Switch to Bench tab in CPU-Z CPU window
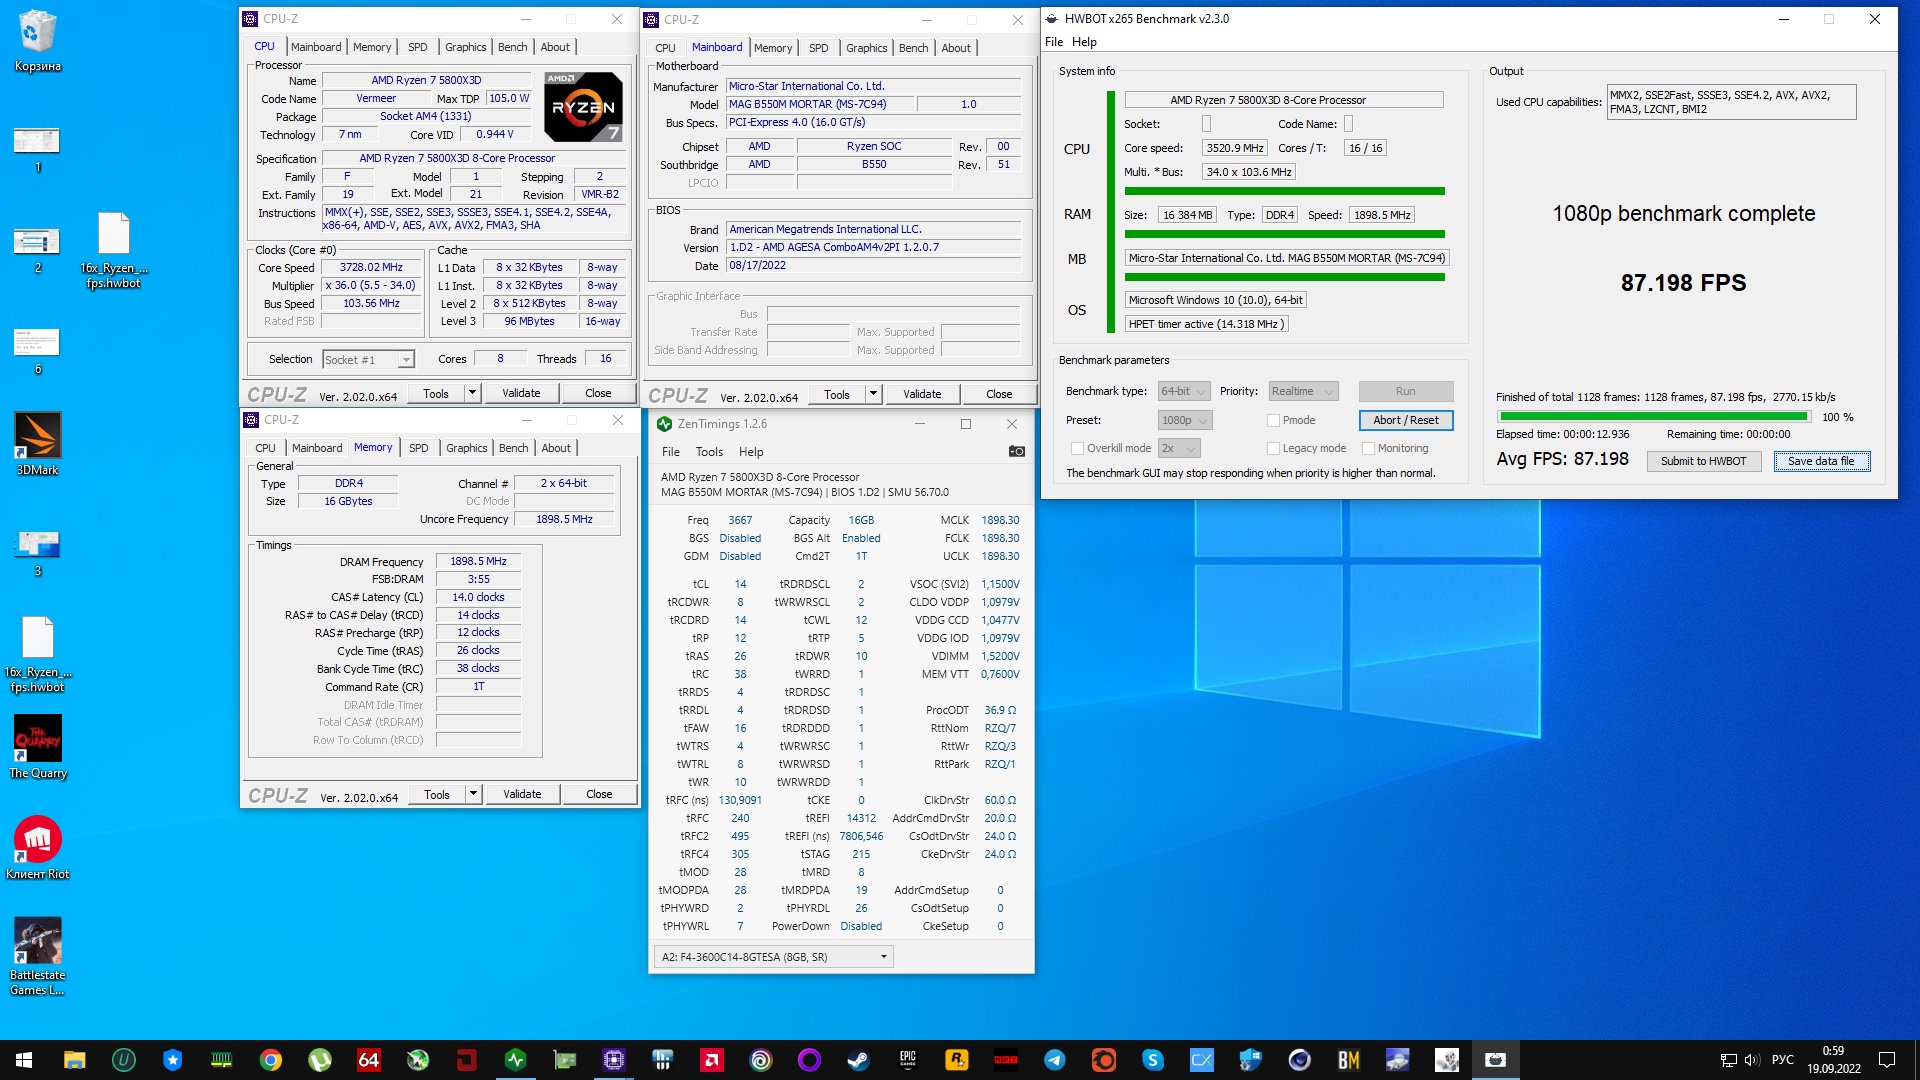This screenshot has height=1080, width=1920. [x=512, y=47]
